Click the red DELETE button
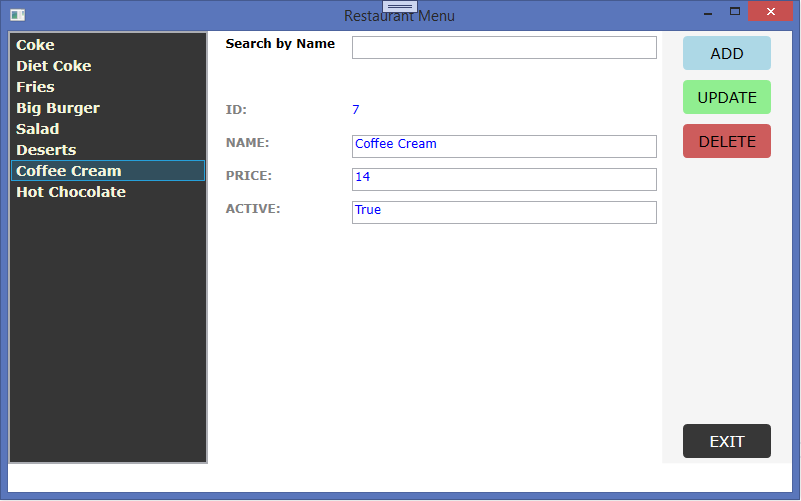 click(727, 141)
